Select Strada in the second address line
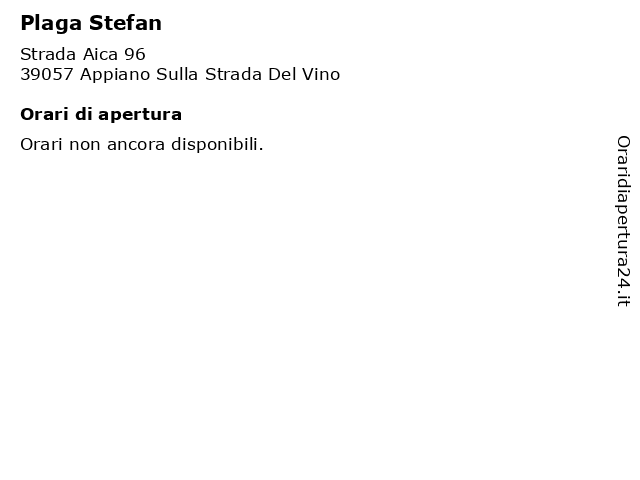Image resolution: width=640 pixels, height=480 pixels. pos(233,74)
